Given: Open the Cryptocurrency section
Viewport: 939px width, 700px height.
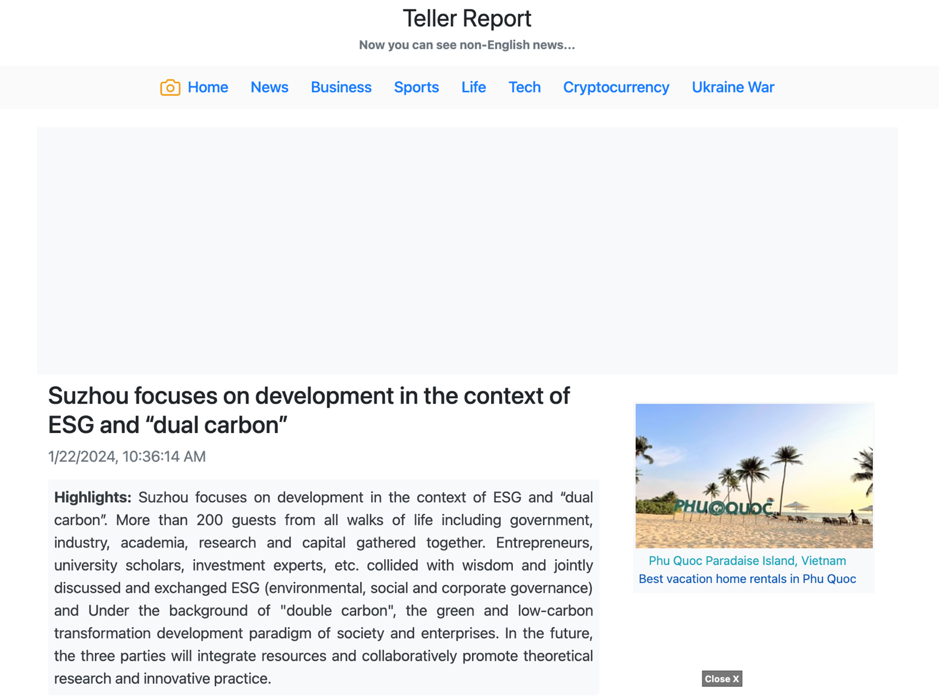Looking at the screenshot, I should [616, 87].
